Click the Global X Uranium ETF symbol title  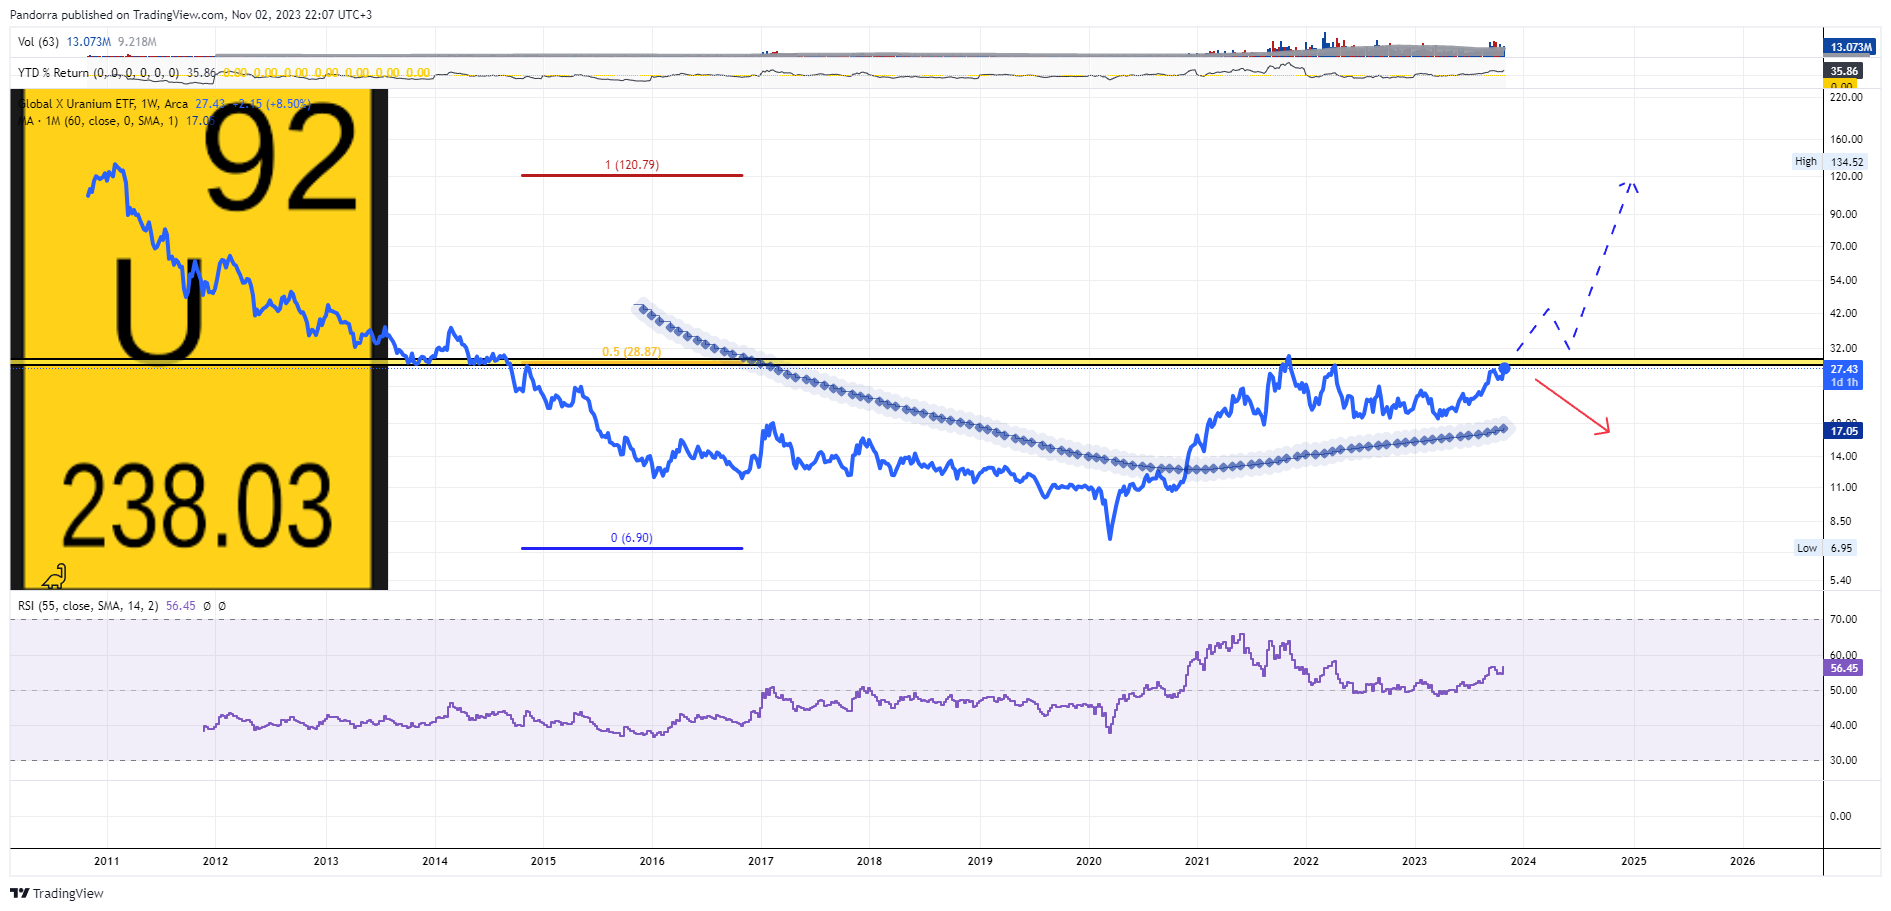(104, 104)
